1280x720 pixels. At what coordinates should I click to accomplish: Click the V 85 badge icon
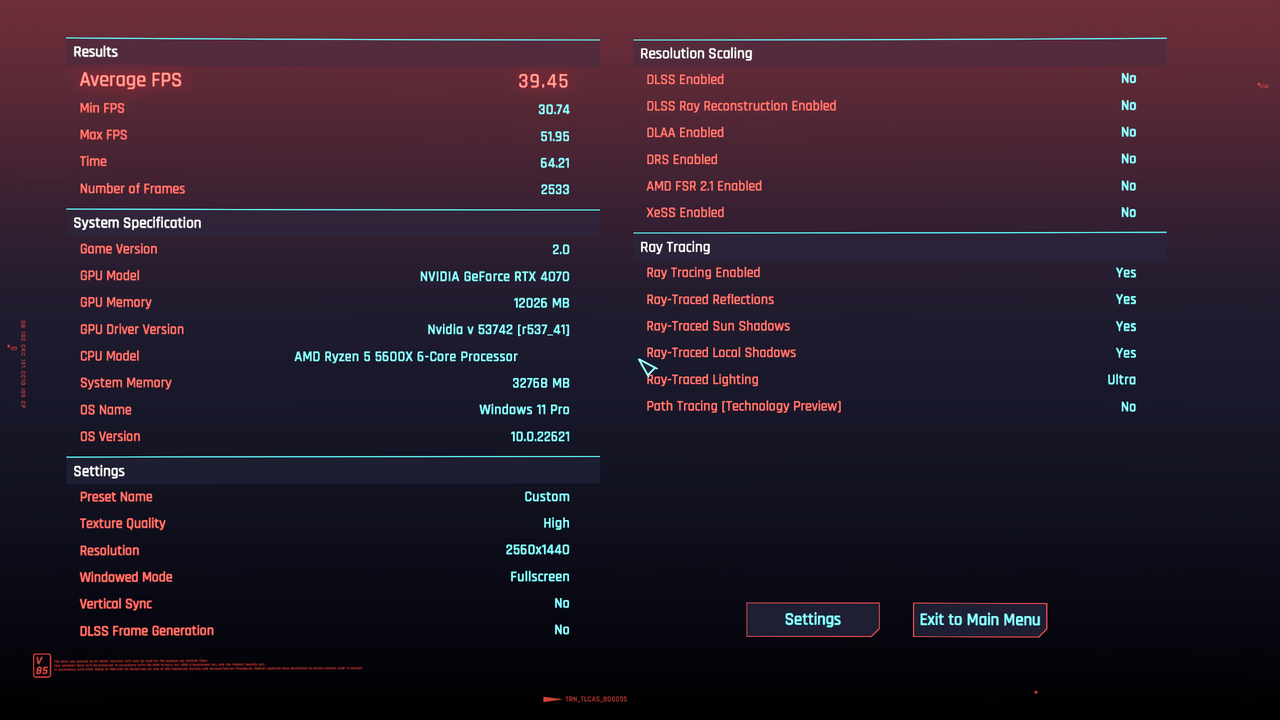pos(41,665)
